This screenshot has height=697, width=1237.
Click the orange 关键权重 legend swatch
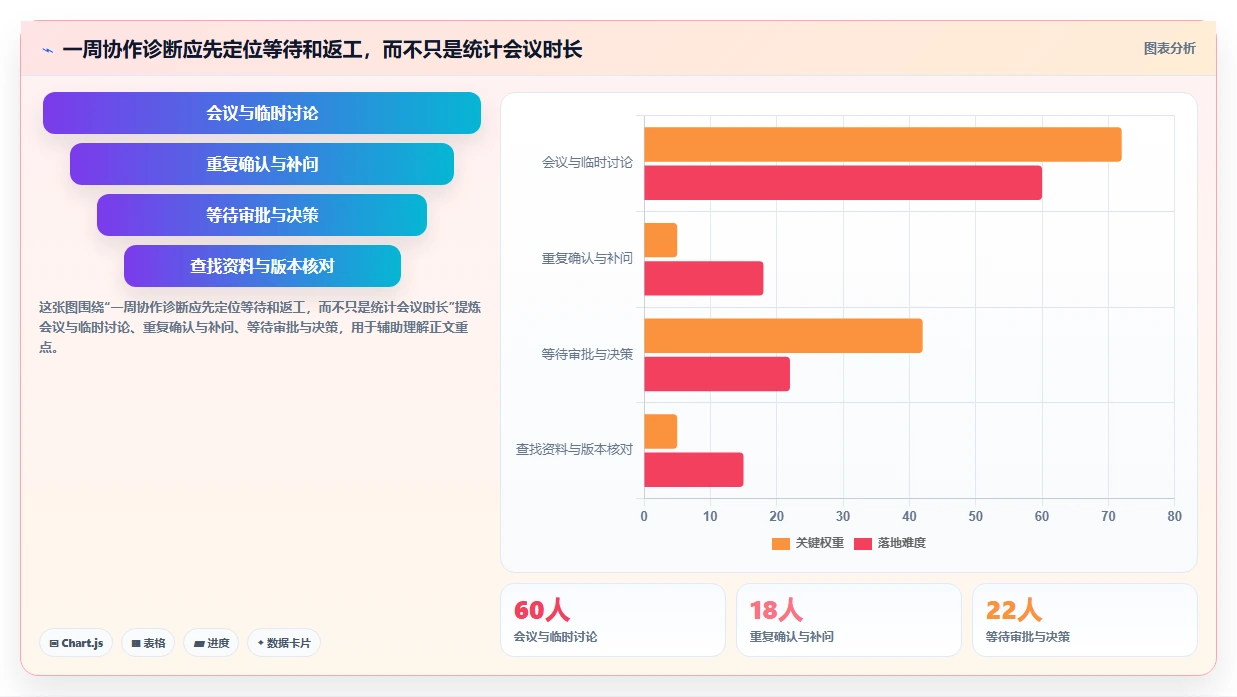click(x=781, y=543)
